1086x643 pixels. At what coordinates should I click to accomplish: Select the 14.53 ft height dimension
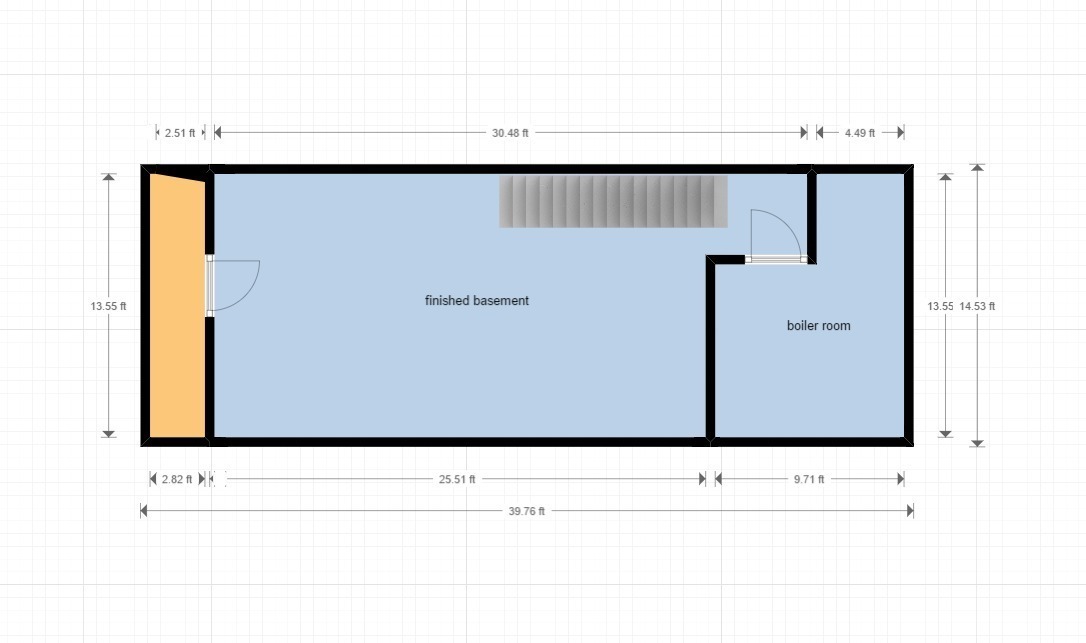[977, 306]
